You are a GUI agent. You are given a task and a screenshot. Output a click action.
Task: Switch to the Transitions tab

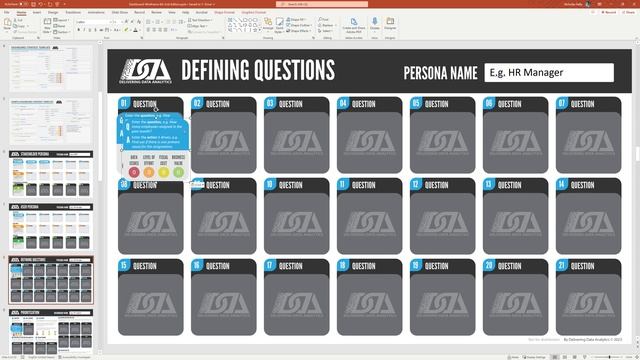(x=73, y=12)
